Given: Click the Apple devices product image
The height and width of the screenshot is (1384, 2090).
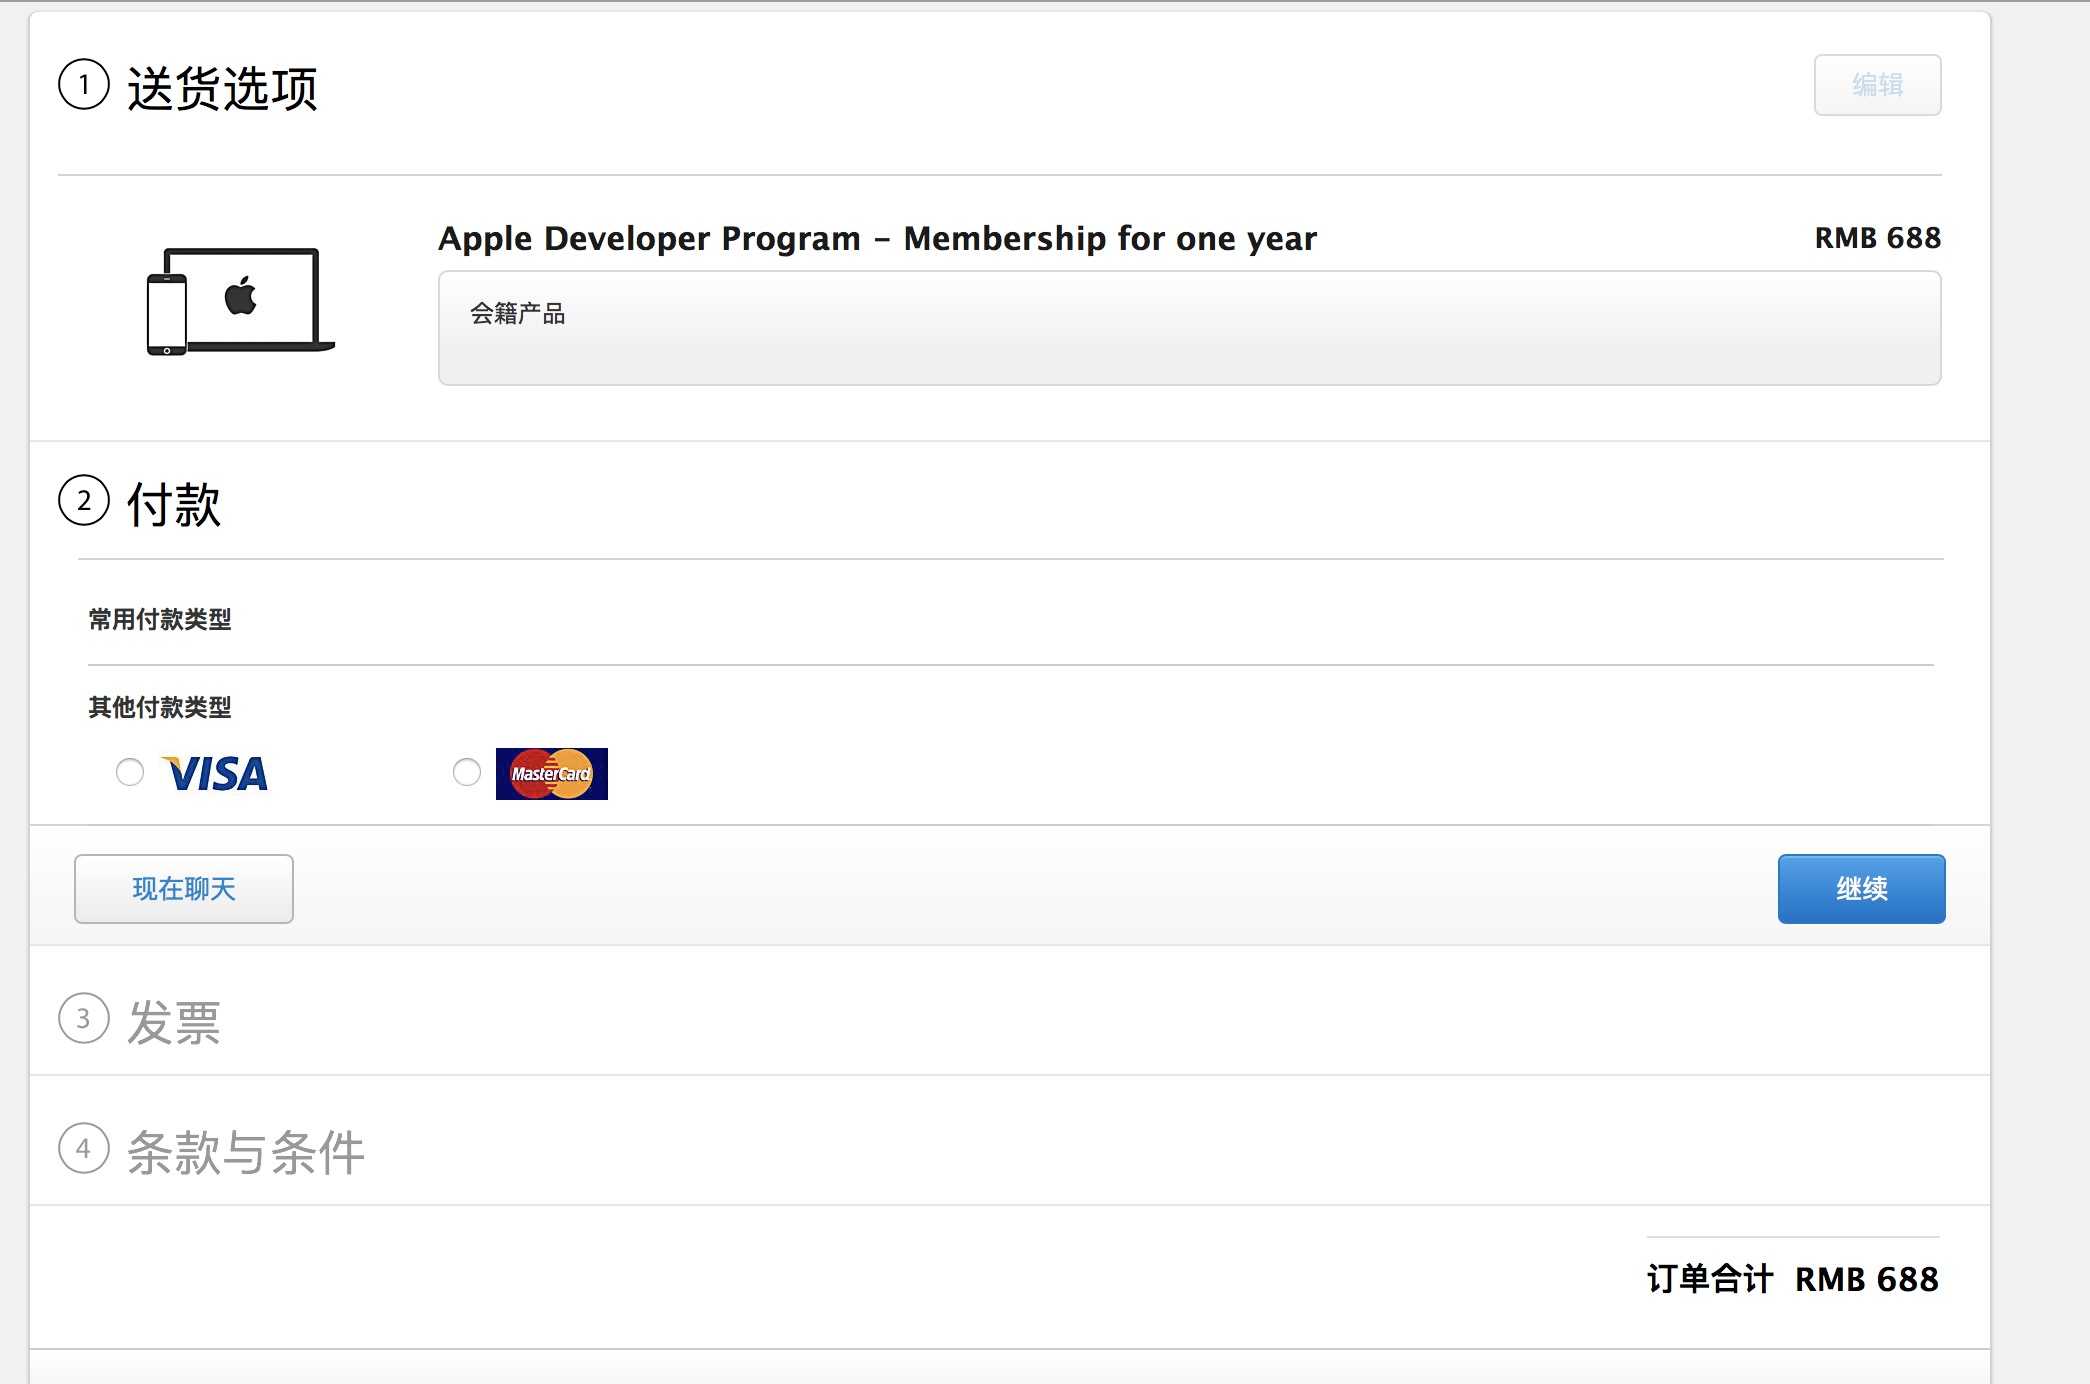Looking at the screenshot, I should tap(240, 301).
